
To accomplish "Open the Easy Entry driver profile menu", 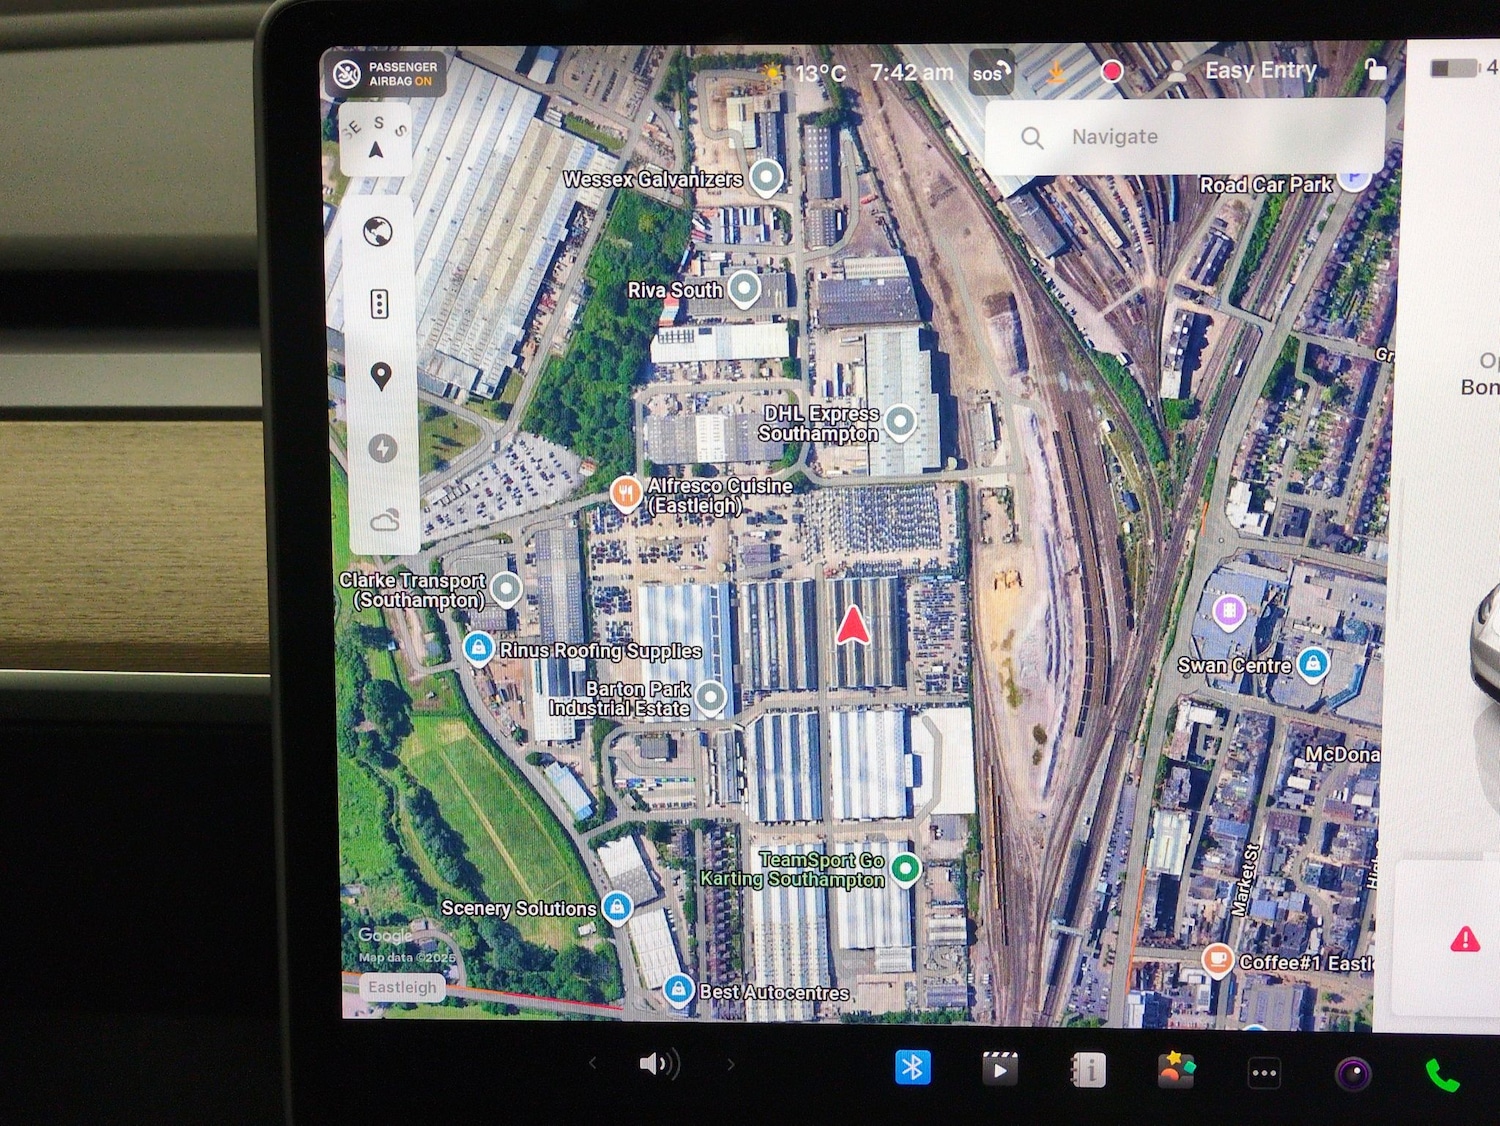I will pos(1244,71).
